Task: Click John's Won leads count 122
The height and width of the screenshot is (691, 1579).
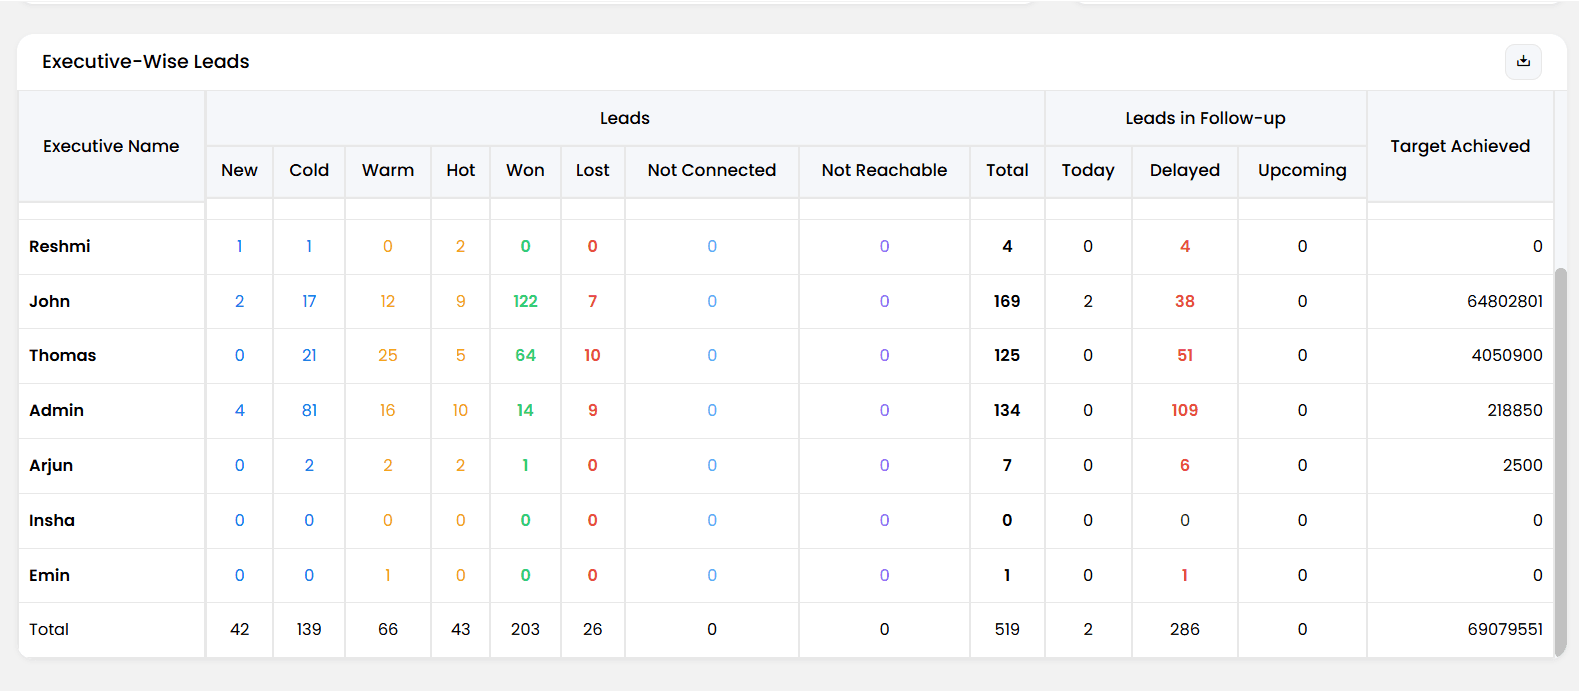Action: tap(525, 301)
